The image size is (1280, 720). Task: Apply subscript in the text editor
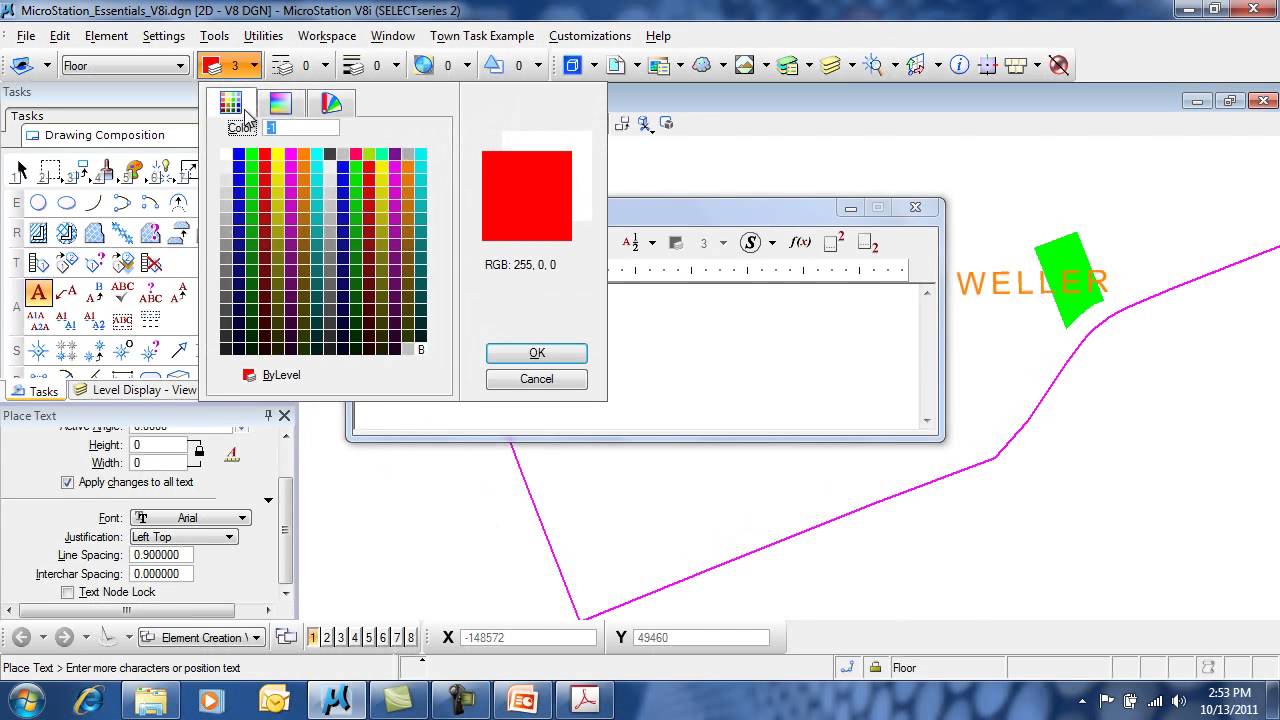[868, 243]
